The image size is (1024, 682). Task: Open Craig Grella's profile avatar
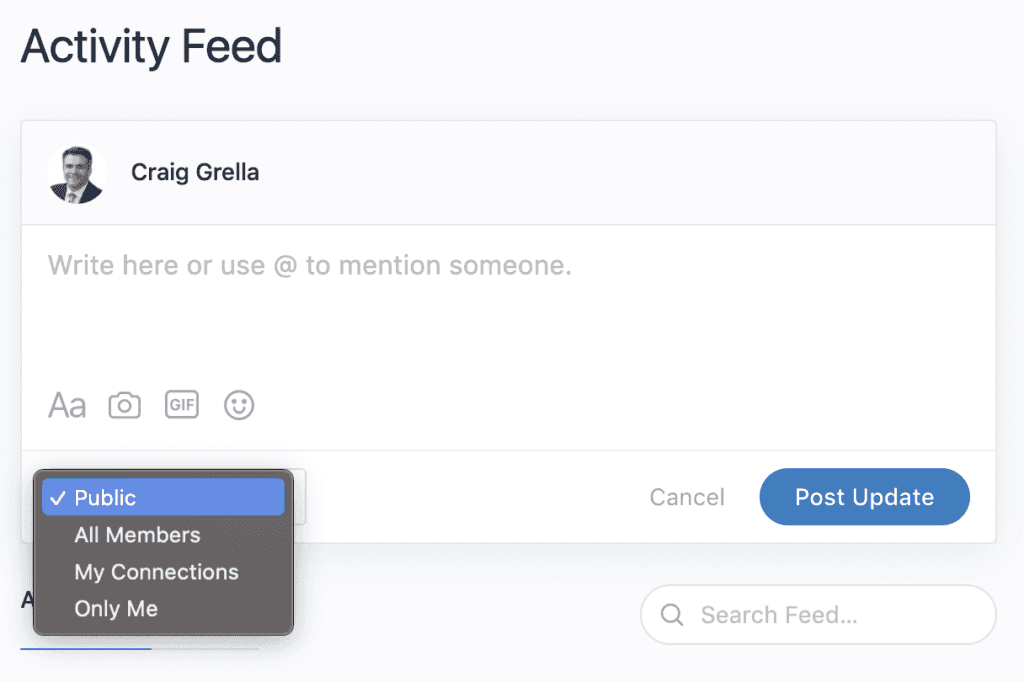pyautogui.click(x=77, y=174)
